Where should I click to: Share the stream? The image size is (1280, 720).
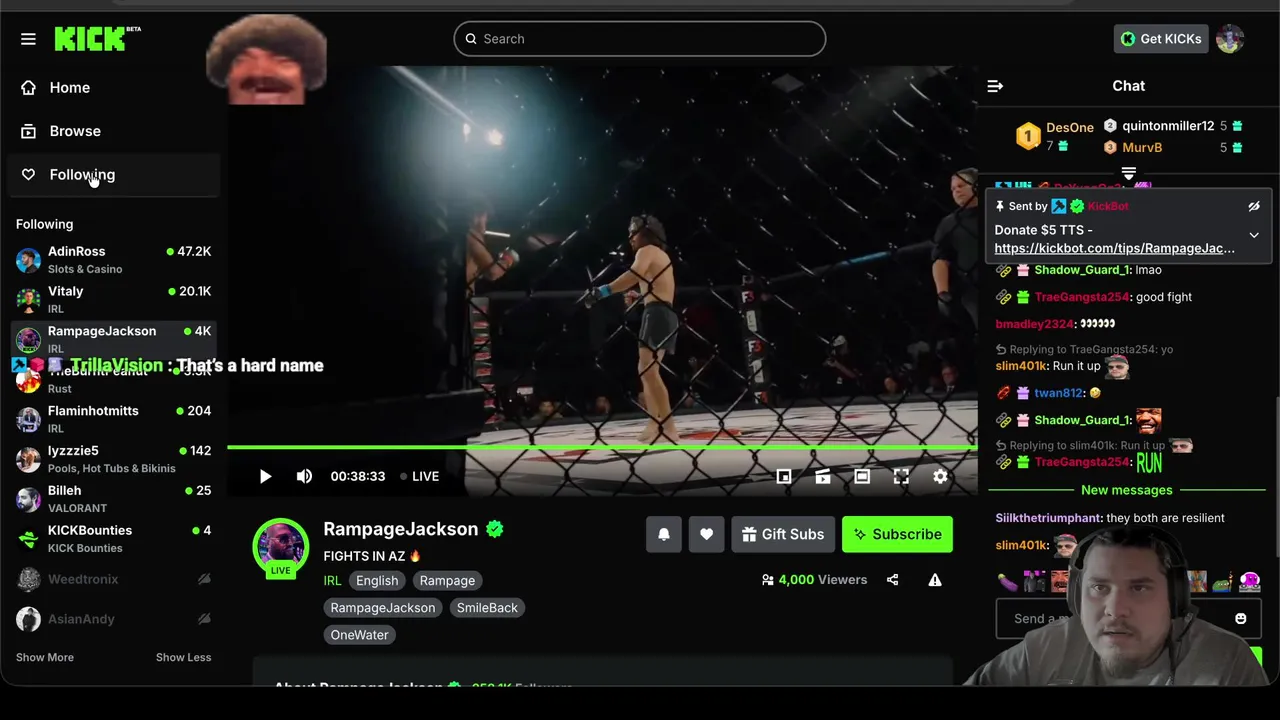coord(892,580)
